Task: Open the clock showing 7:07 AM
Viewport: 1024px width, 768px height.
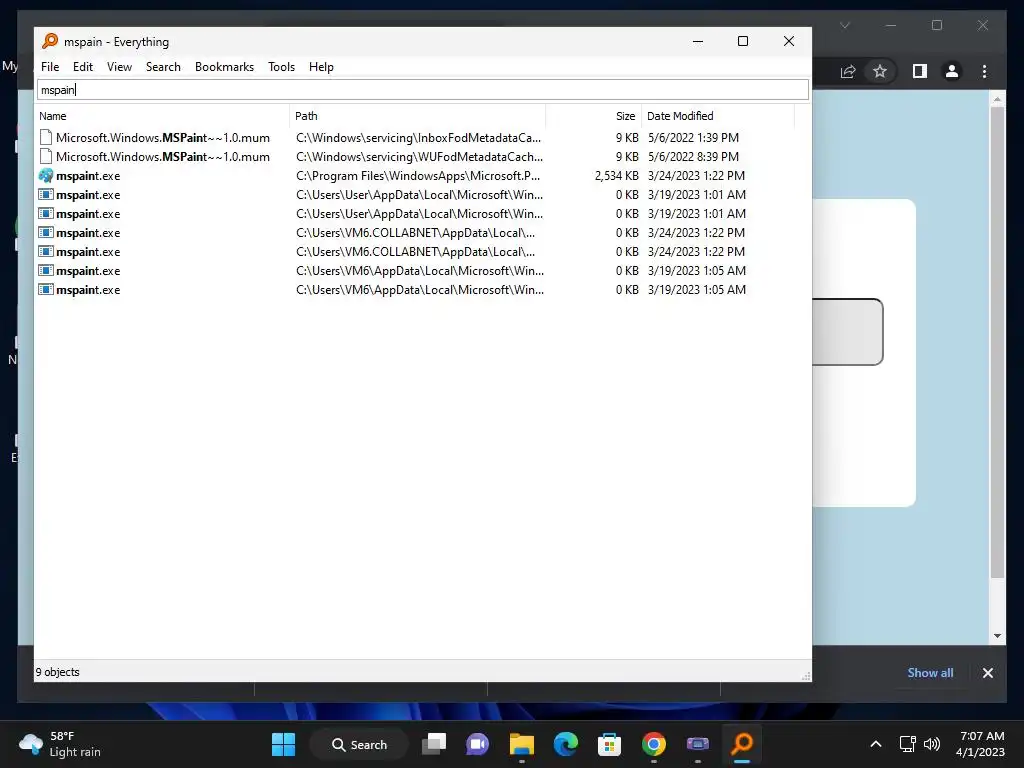Action: [x=980, y=744]
